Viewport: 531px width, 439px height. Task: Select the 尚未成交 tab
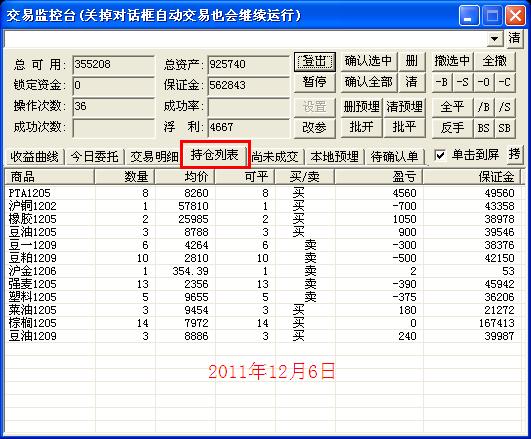(275, 157)
